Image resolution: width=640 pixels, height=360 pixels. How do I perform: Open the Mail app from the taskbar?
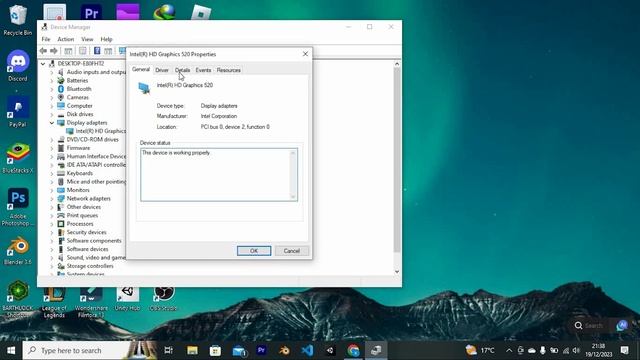(x=239, y=350)
